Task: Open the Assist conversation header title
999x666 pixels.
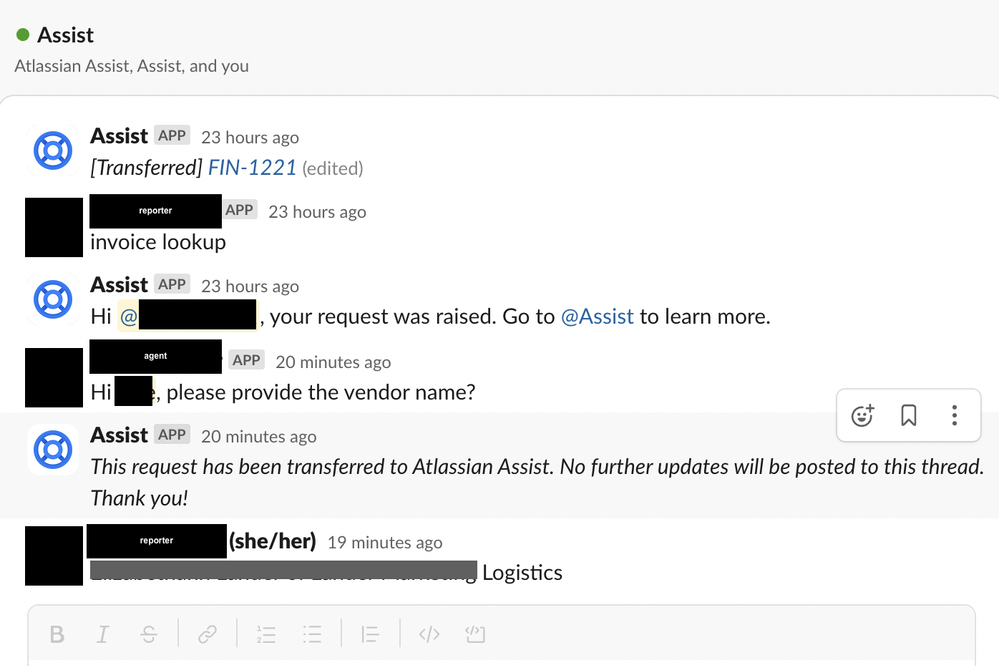Action: tap(65, 35)
